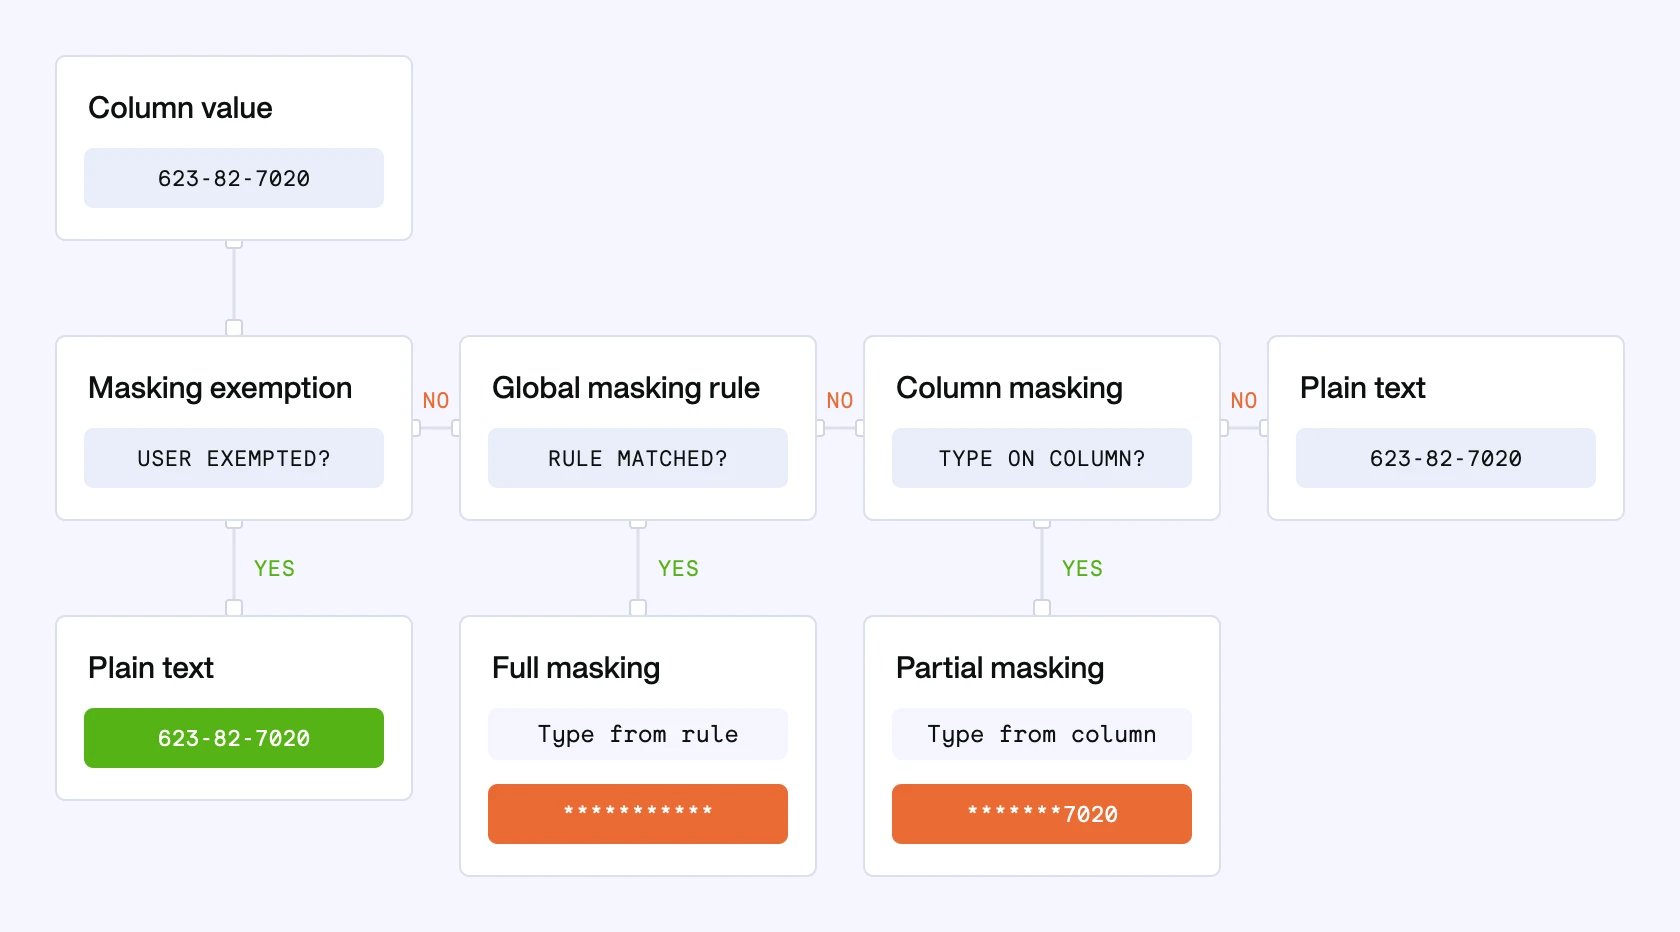Click the orange fully masked asterisks chip
1680x932 pixels.
coord(638,814)
